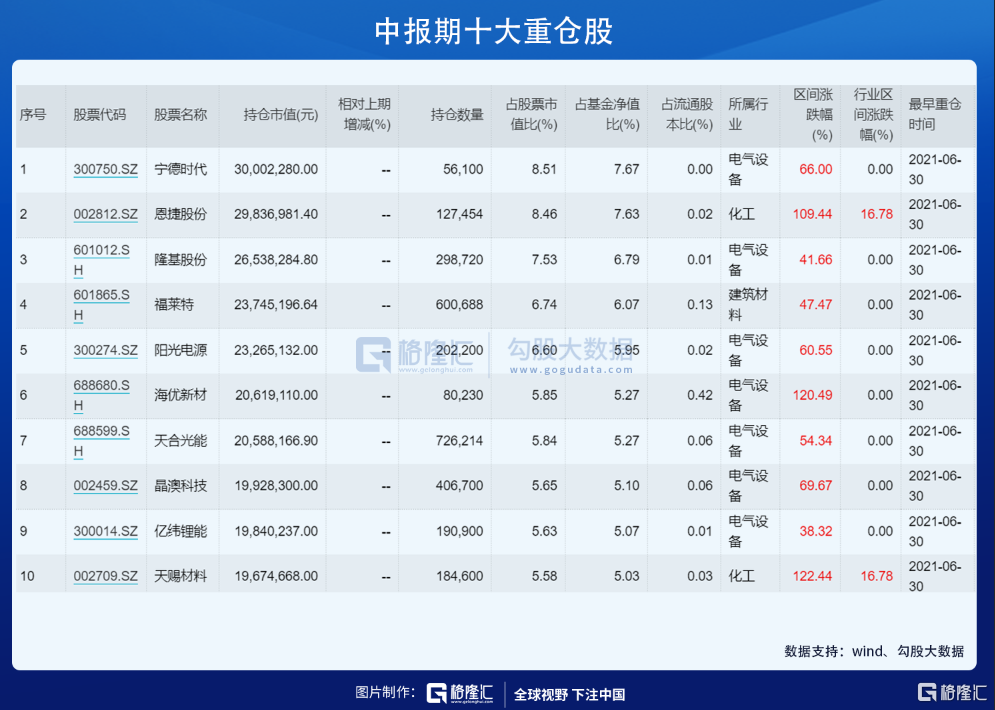Open stock code link 601865.SH
Image resolution: width=995 pixels, height=710 pixels.
point(102,305)
